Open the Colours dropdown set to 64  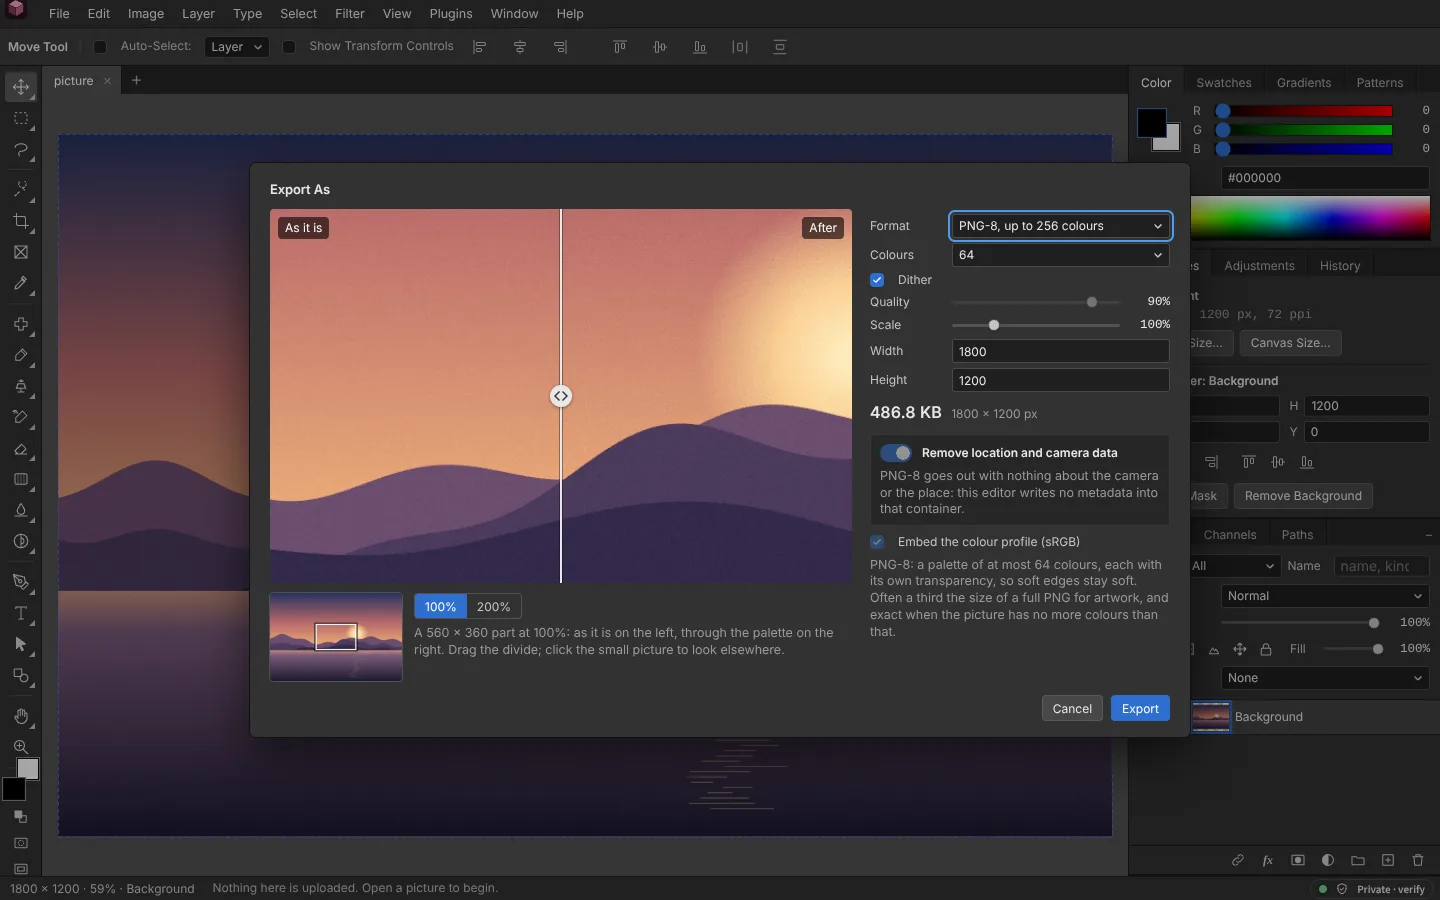coord(1060,255)
